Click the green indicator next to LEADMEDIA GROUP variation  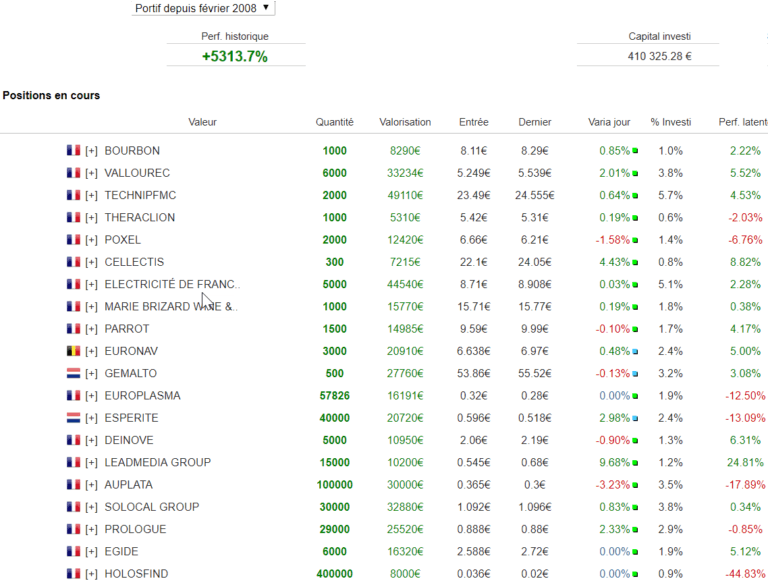point(635,463)
